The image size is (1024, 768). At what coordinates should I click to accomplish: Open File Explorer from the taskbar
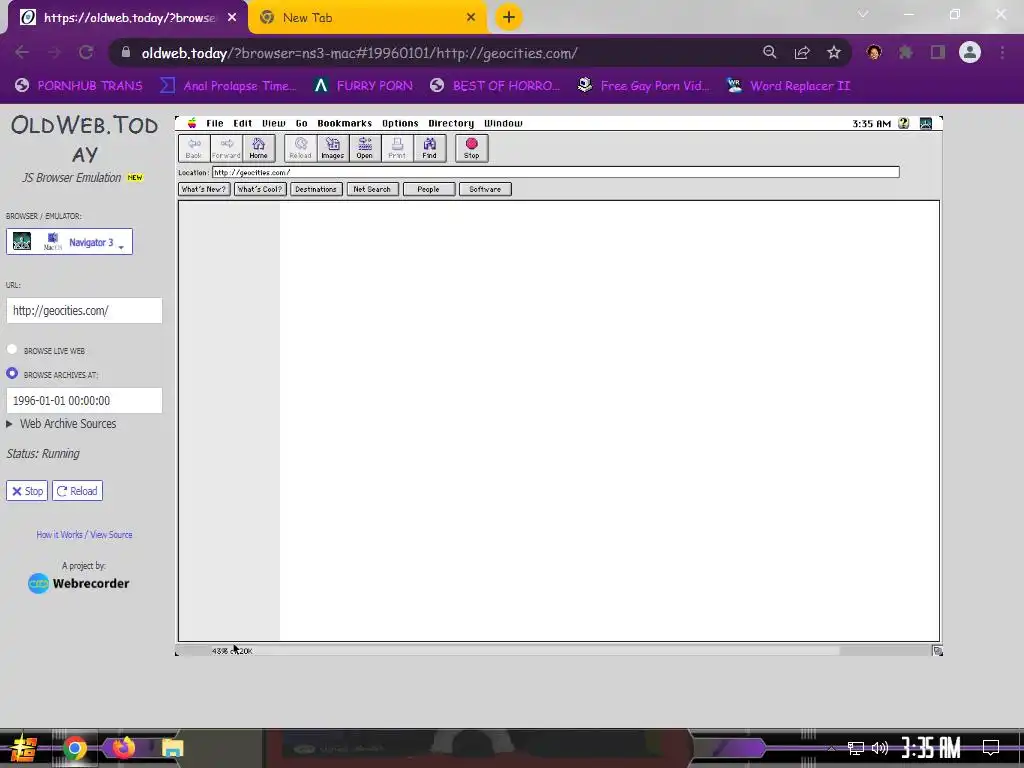click(x=172, y=748)
